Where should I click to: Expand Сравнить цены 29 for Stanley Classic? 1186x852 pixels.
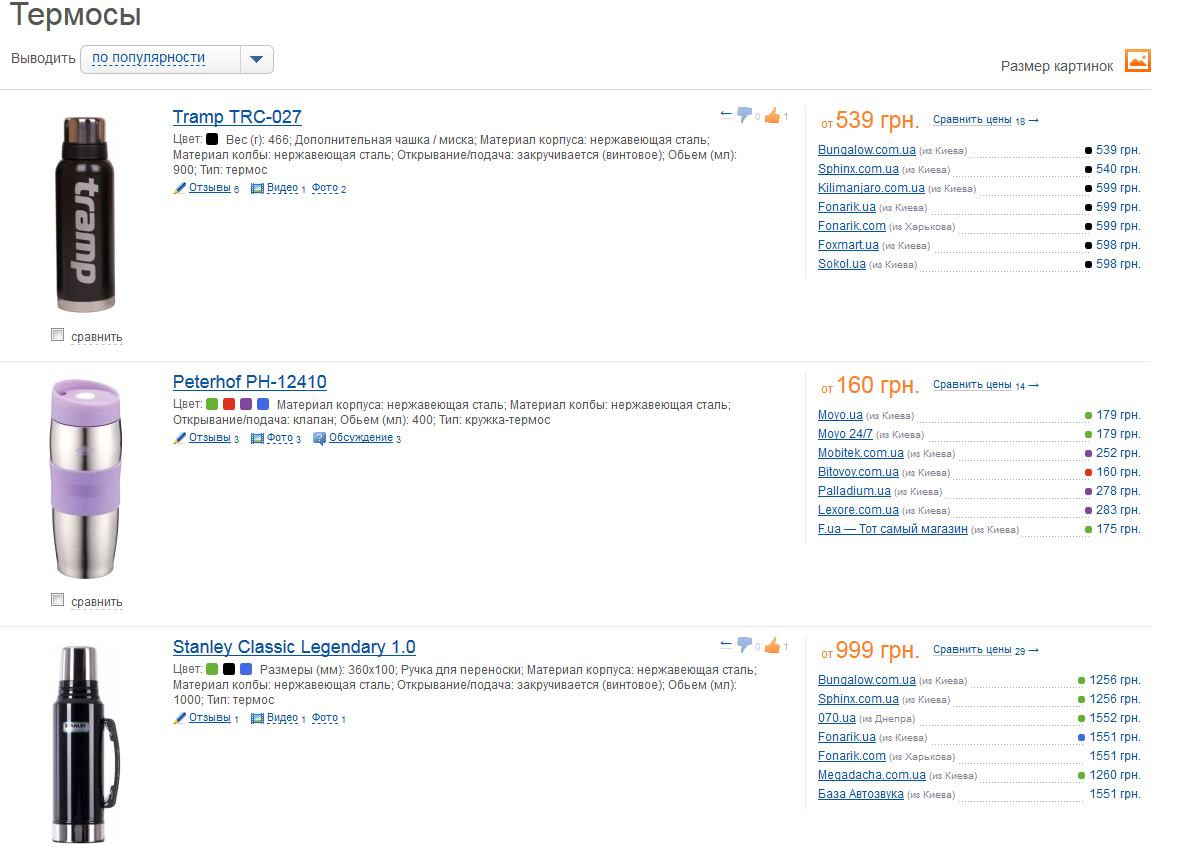pyautogui.click(x=985, y=650)
